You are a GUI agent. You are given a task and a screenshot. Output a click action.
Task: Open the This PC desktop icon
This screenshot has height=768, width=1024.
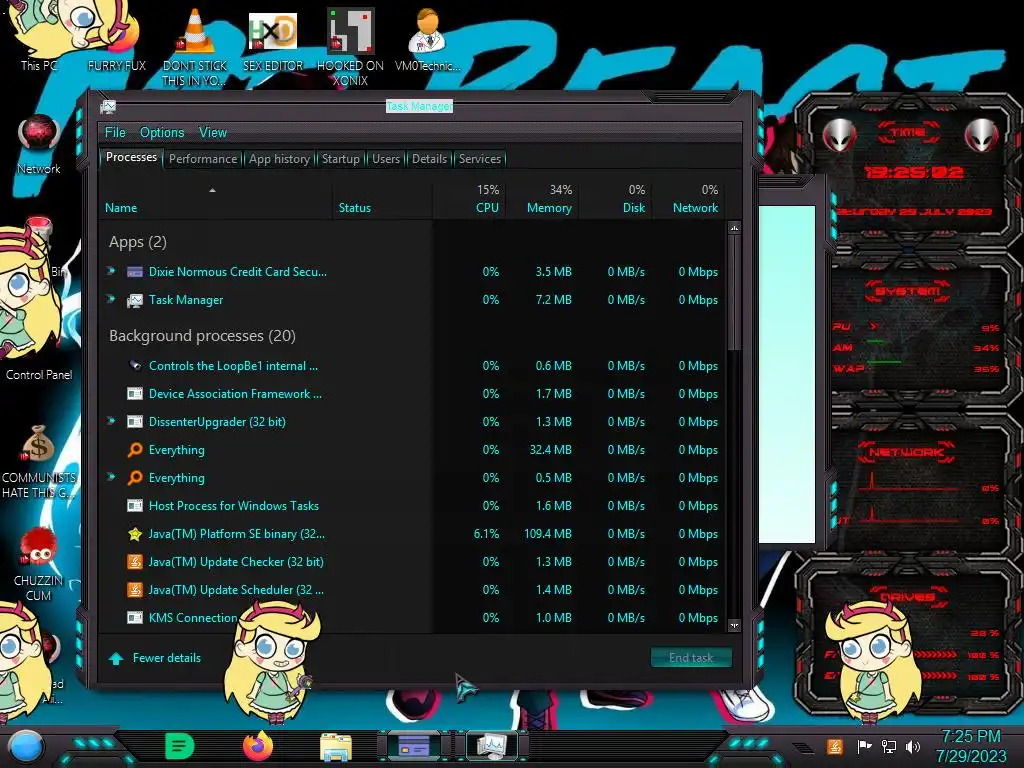pos(39,36)
